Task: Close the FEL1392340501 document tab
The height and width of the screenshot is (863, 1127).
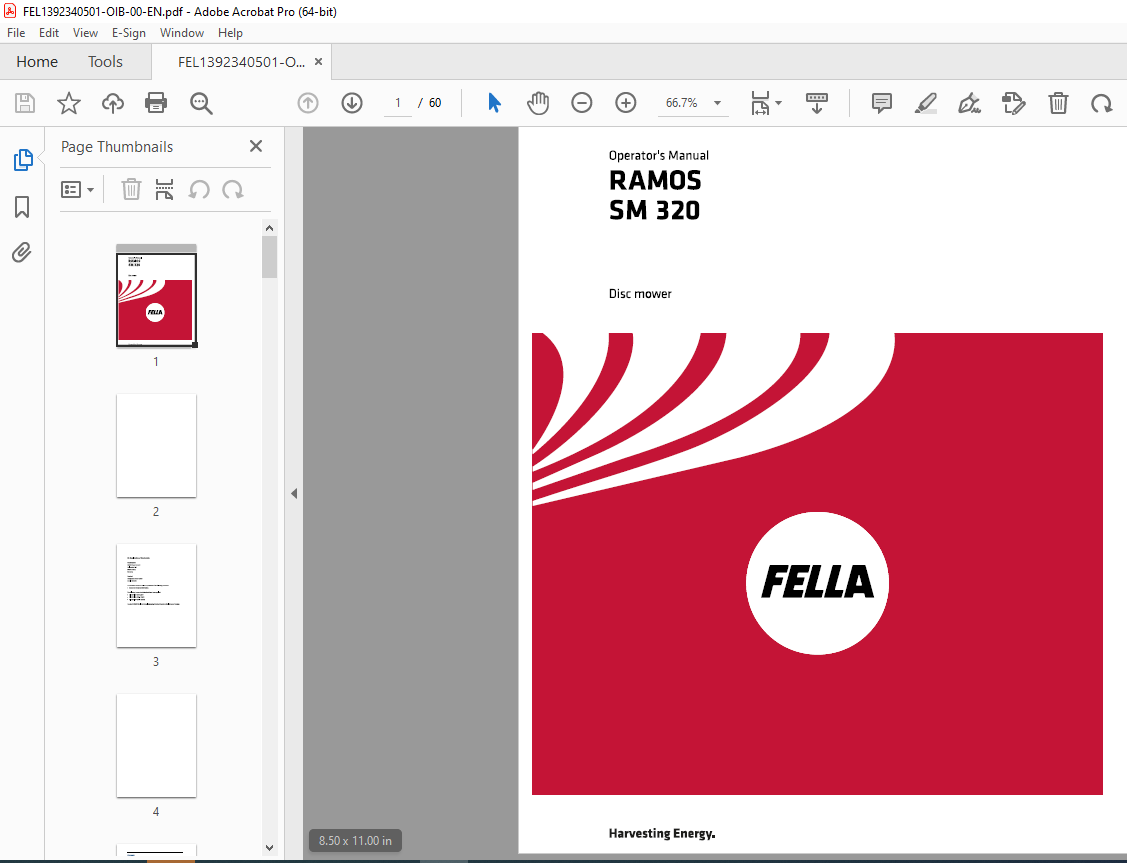Action: [318, 62]
